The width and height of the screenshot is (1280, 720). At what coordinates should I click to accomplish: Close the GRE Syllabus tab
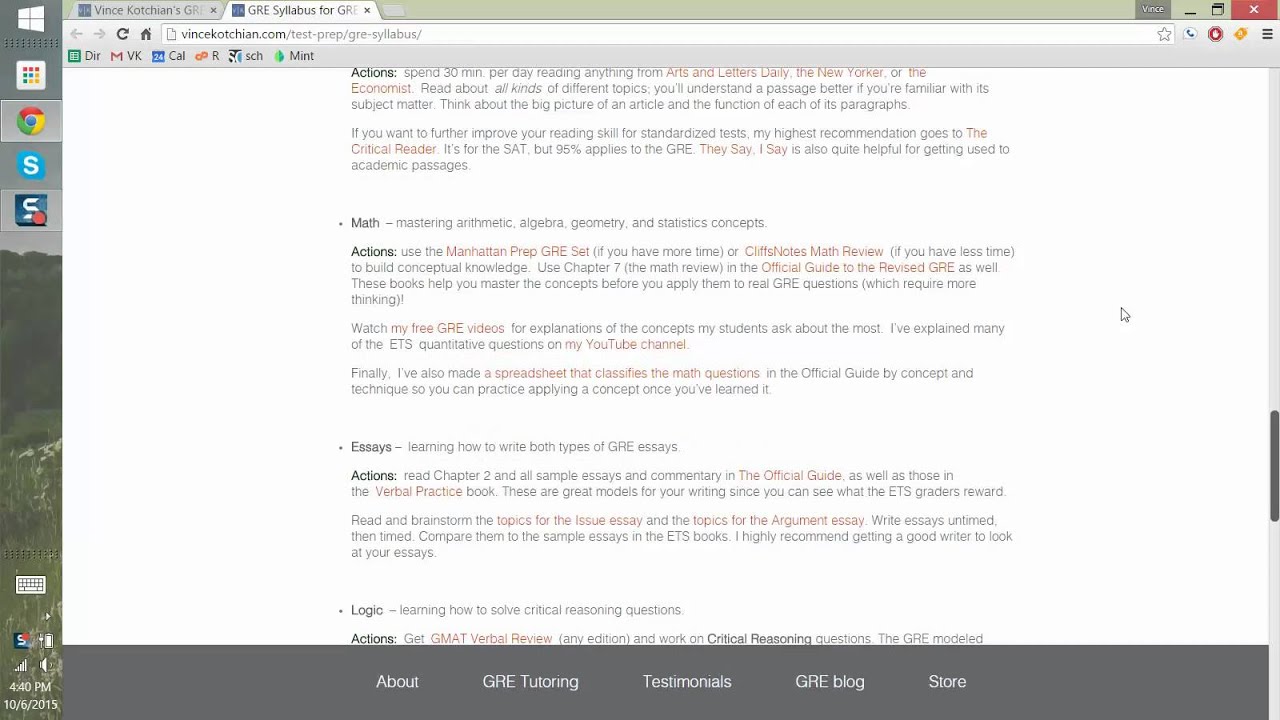coord(367,10)
